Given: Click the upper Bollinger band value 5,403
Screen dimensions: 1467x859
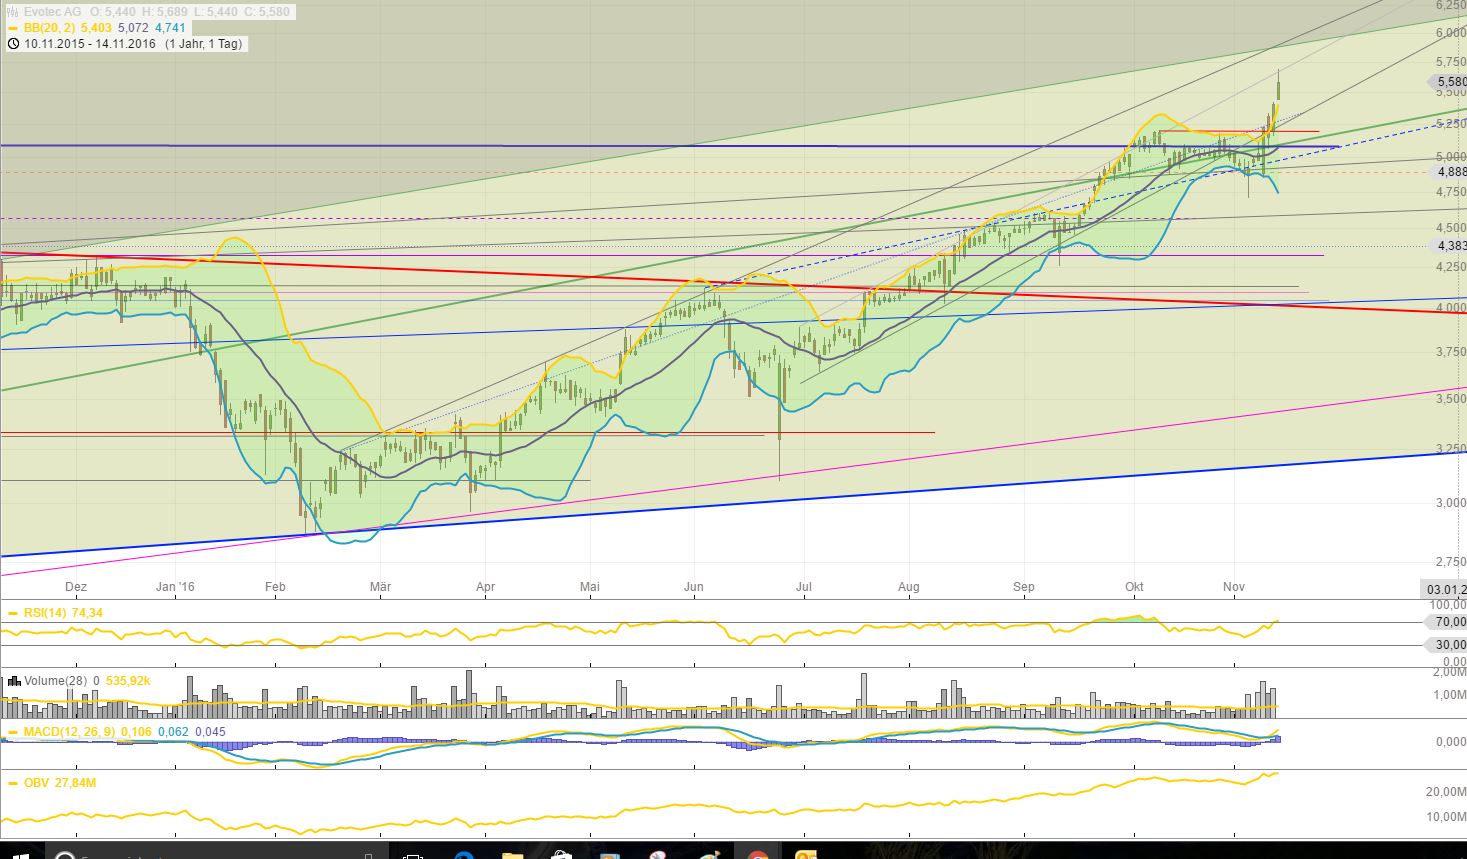Looking at the screenshot, I should coord(95,28).
